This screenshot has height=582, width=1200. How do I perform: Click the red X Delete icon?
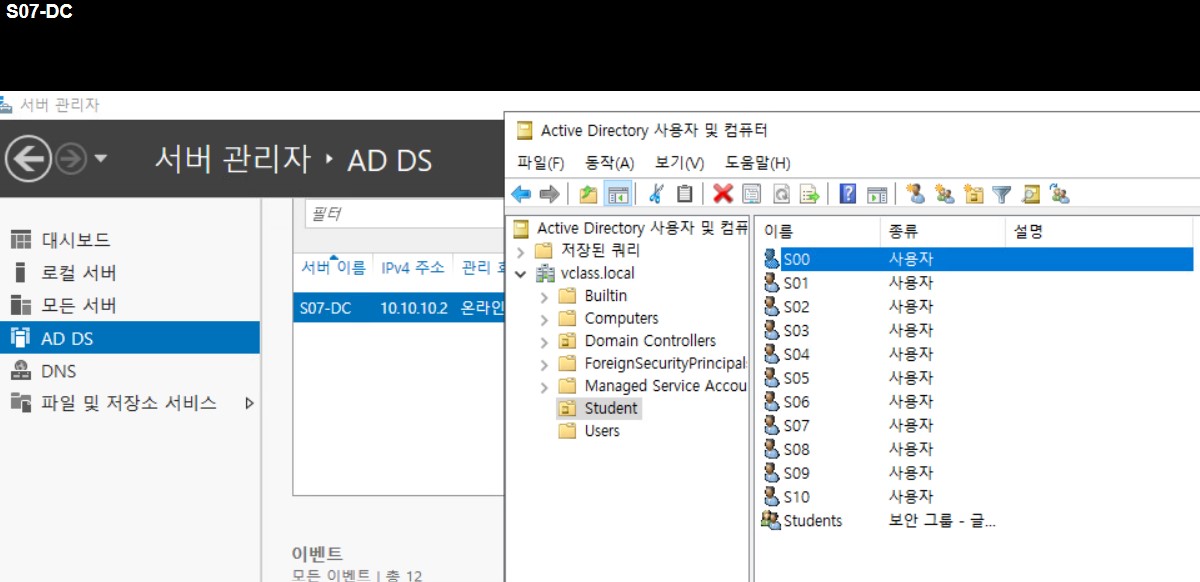point(723,194)
